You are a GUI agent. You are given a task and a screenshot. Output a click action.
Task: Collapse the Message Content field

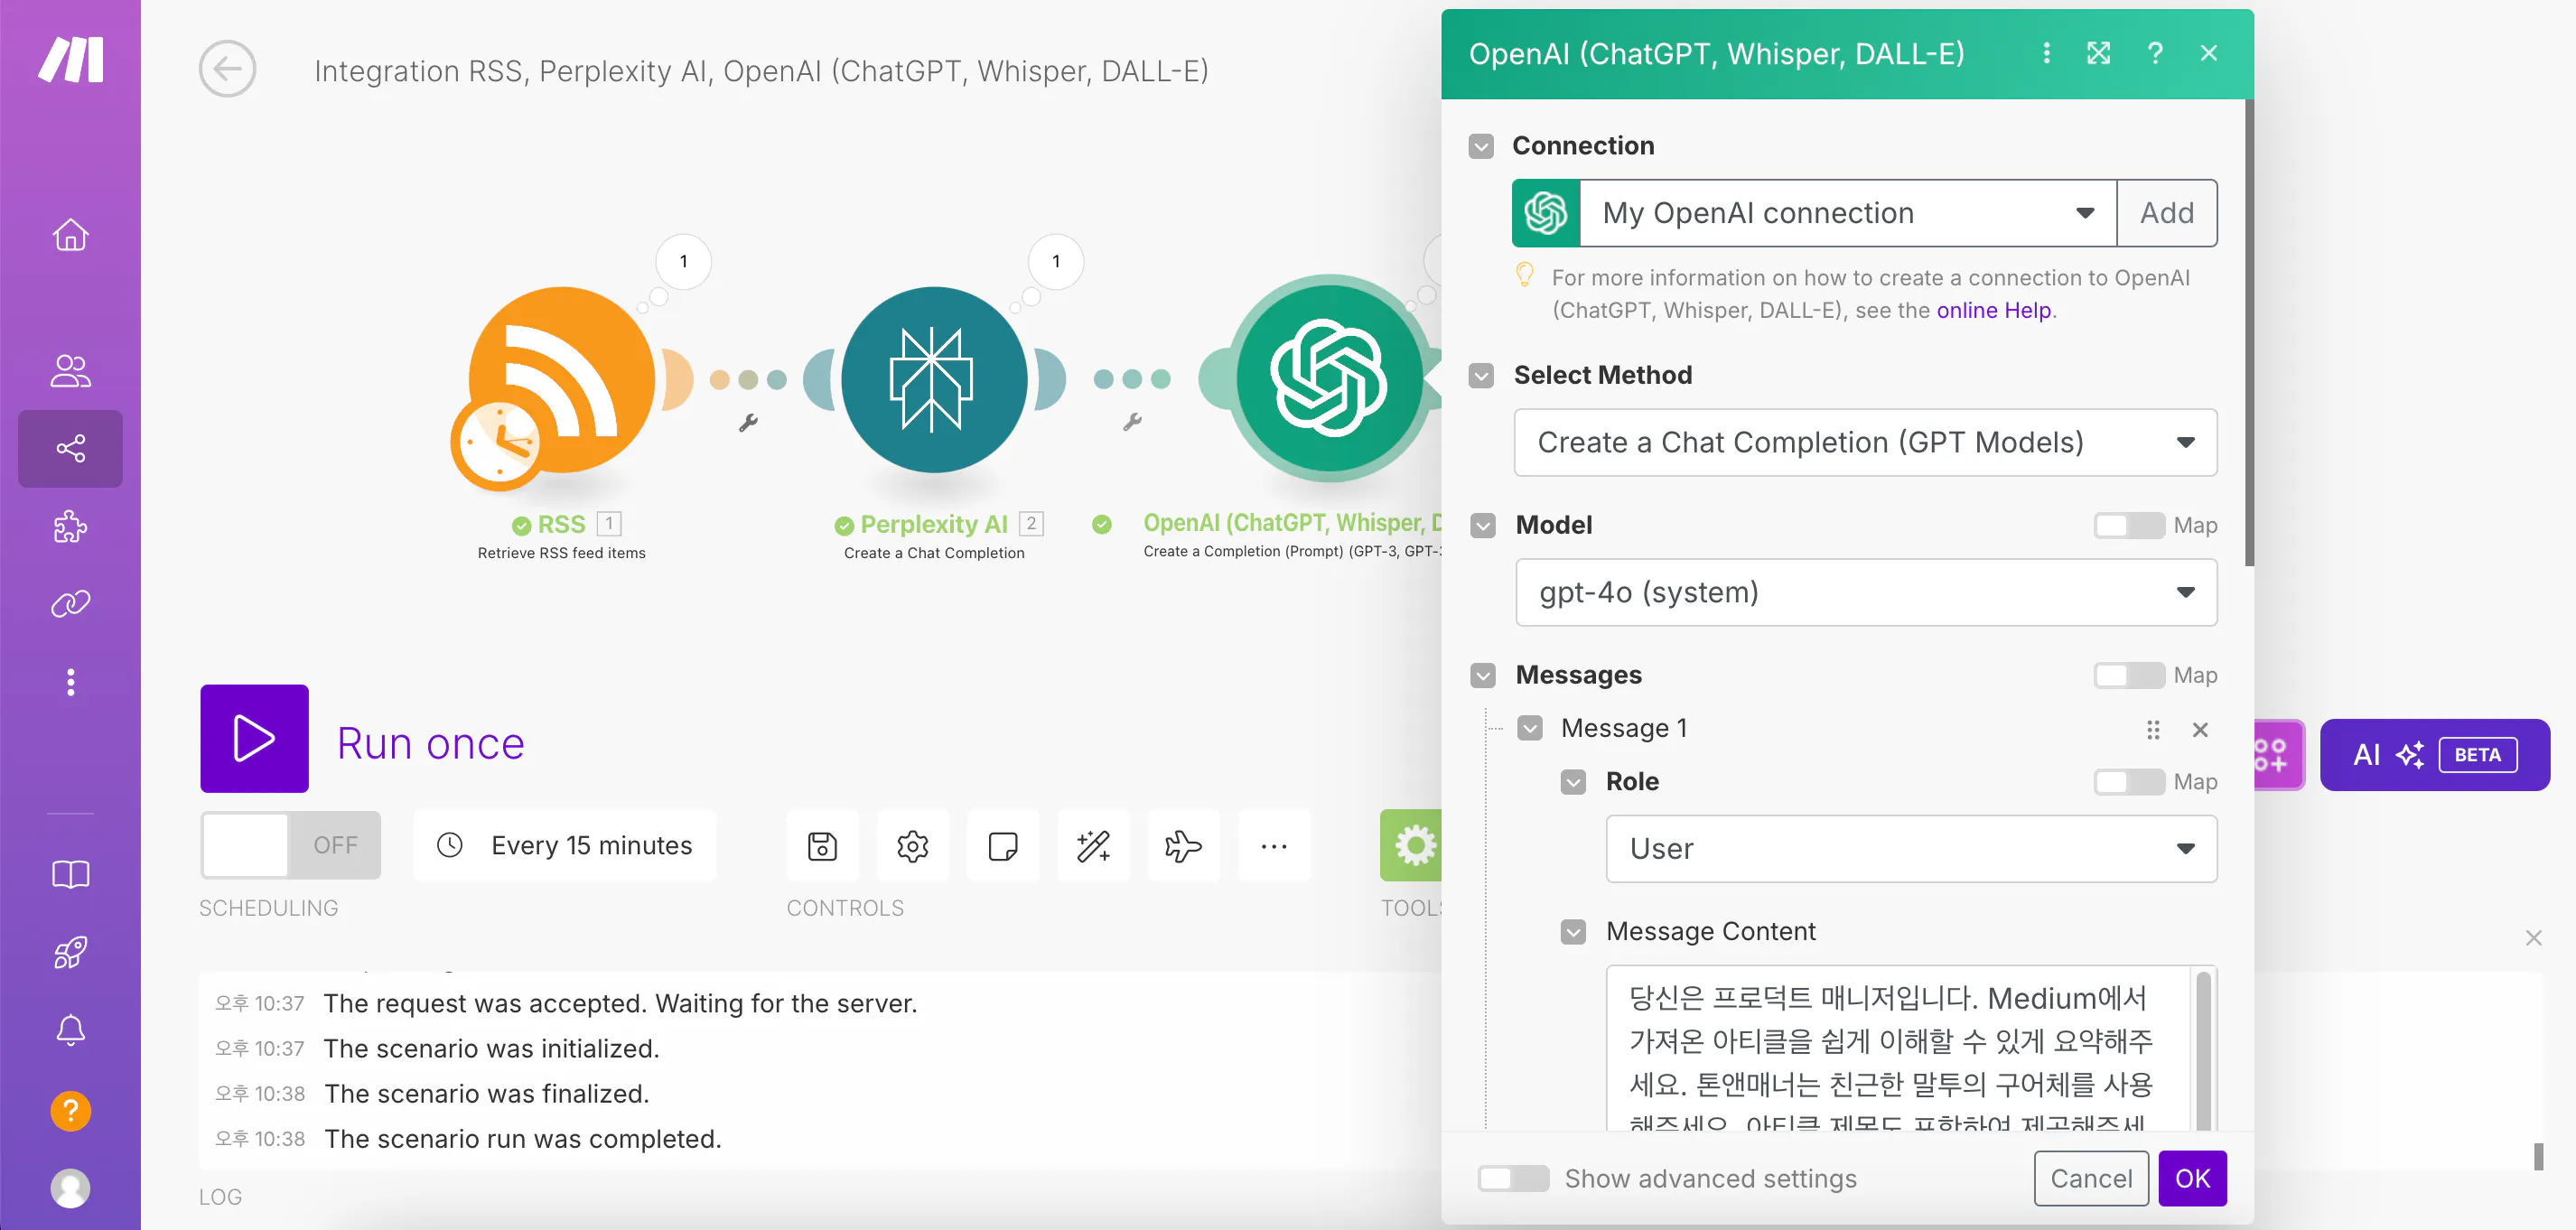(1573, 932)
